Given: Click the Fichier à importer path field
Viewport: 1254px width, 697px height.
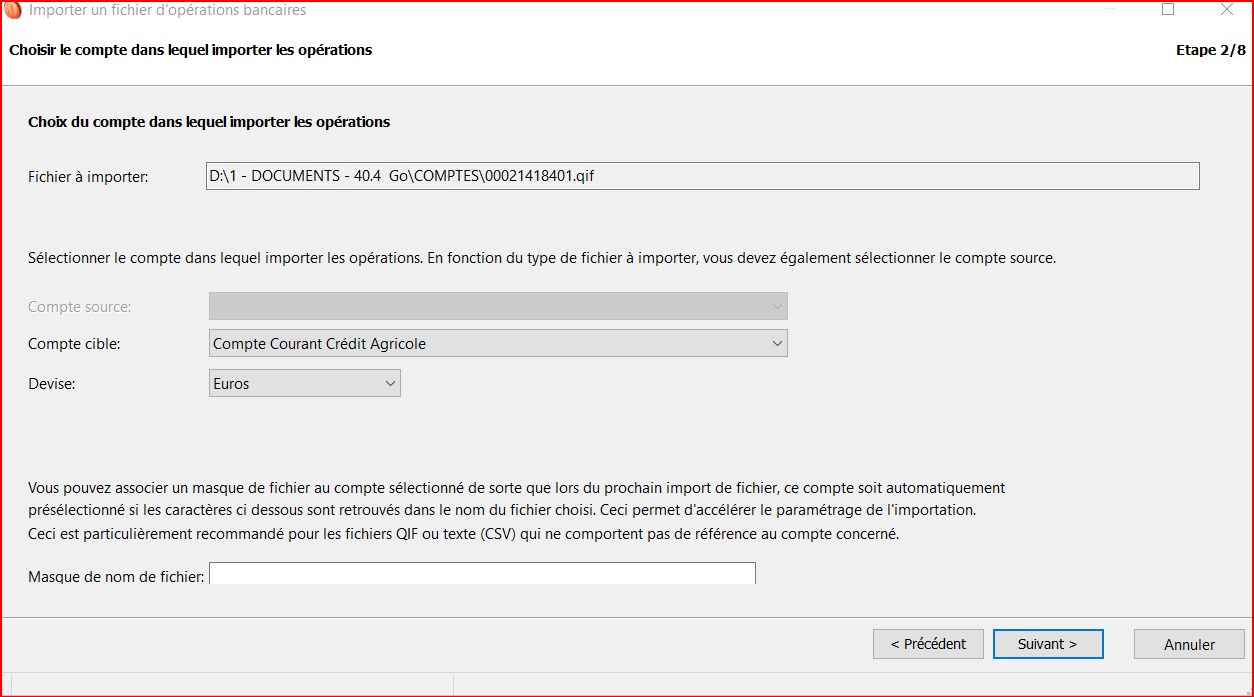Looking at the screenshot, I should click(x=702, y=176).
